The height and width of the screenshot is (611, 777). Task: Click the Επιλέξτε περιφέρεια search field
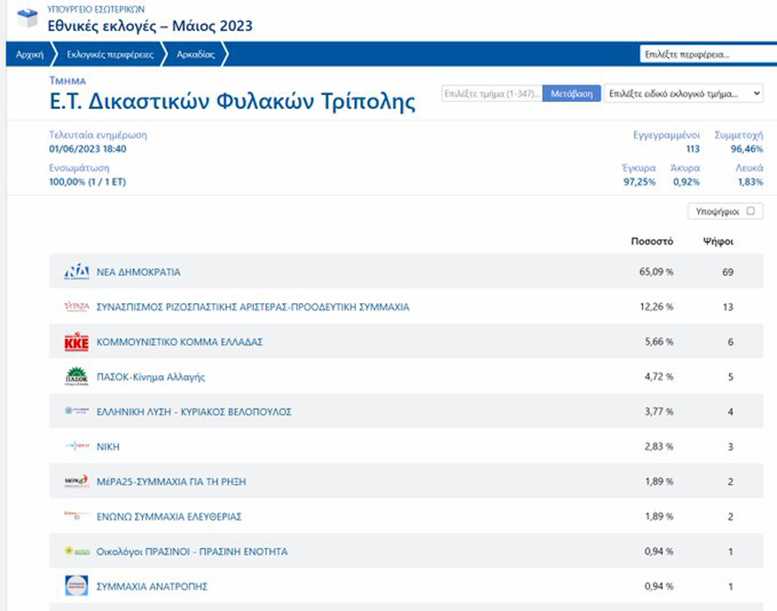pos(709,54)
